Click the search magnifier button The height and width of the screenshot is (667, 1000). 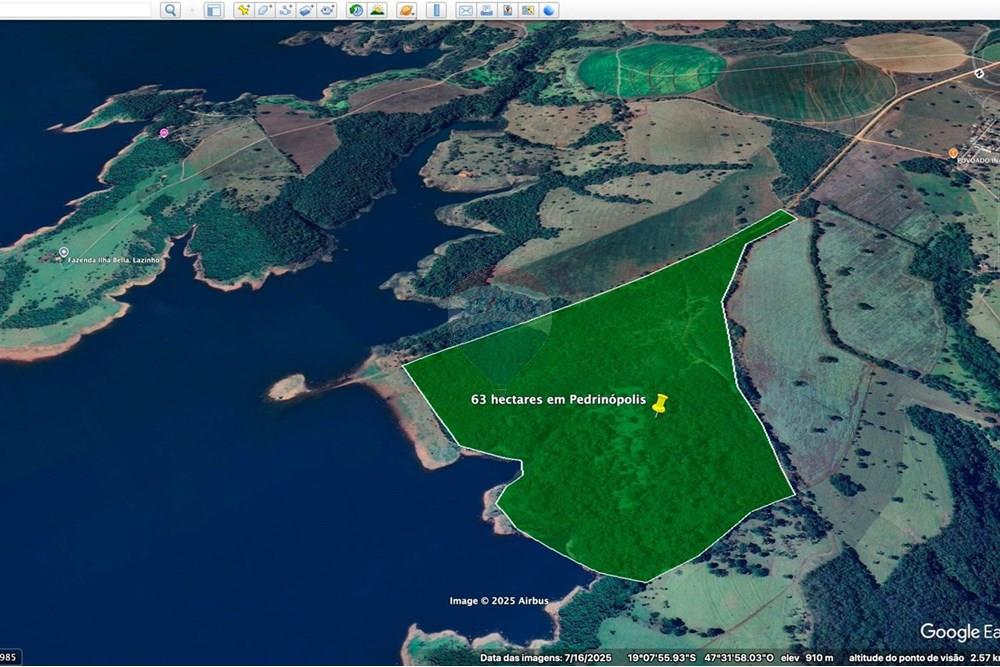click(170, 10)
